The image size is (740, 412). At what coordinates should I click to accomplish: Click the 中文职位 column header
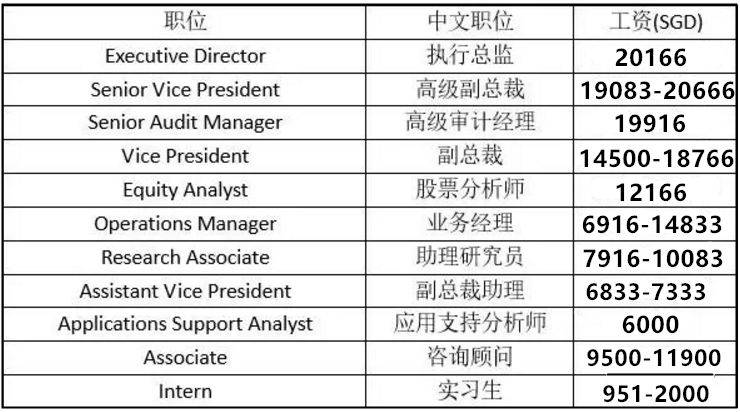469,21
